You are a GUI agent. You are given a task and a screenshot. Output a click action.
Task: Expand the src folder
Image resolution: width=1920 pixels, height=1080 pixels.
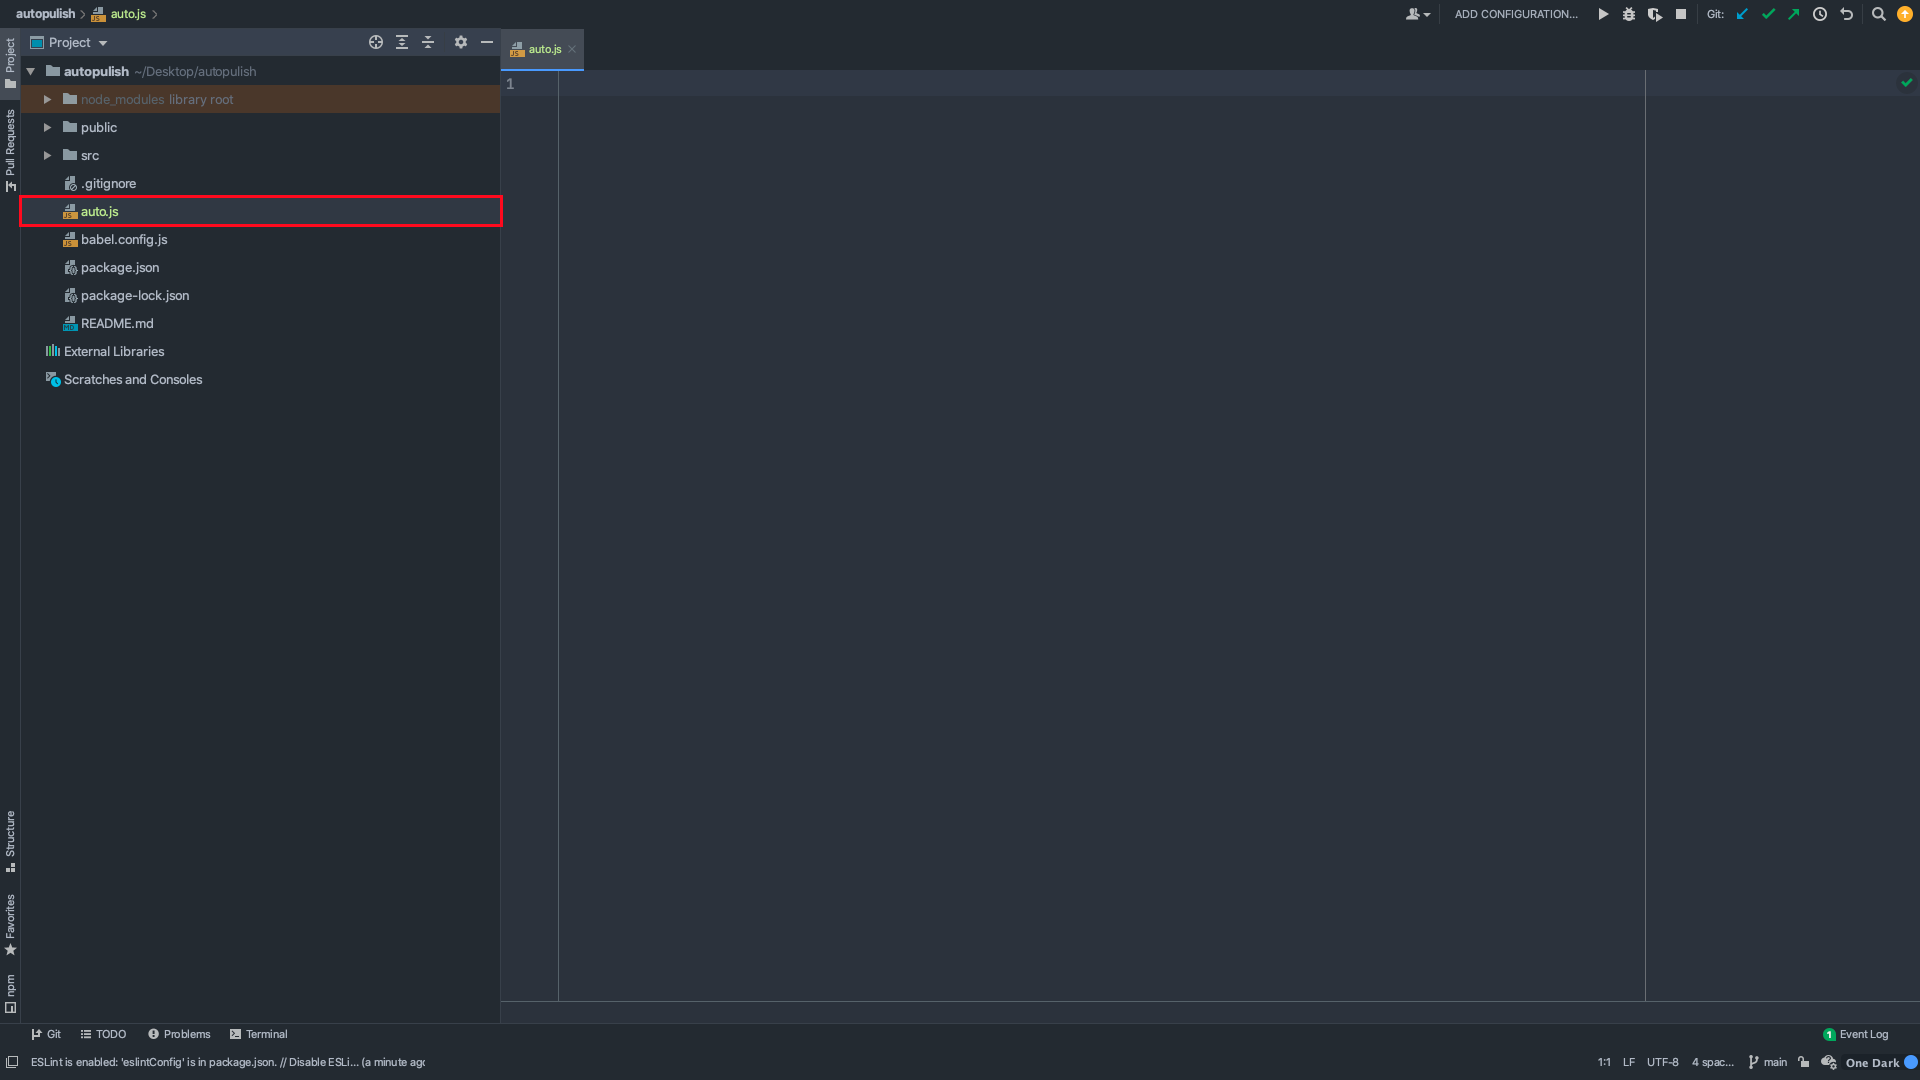(47, 155)
